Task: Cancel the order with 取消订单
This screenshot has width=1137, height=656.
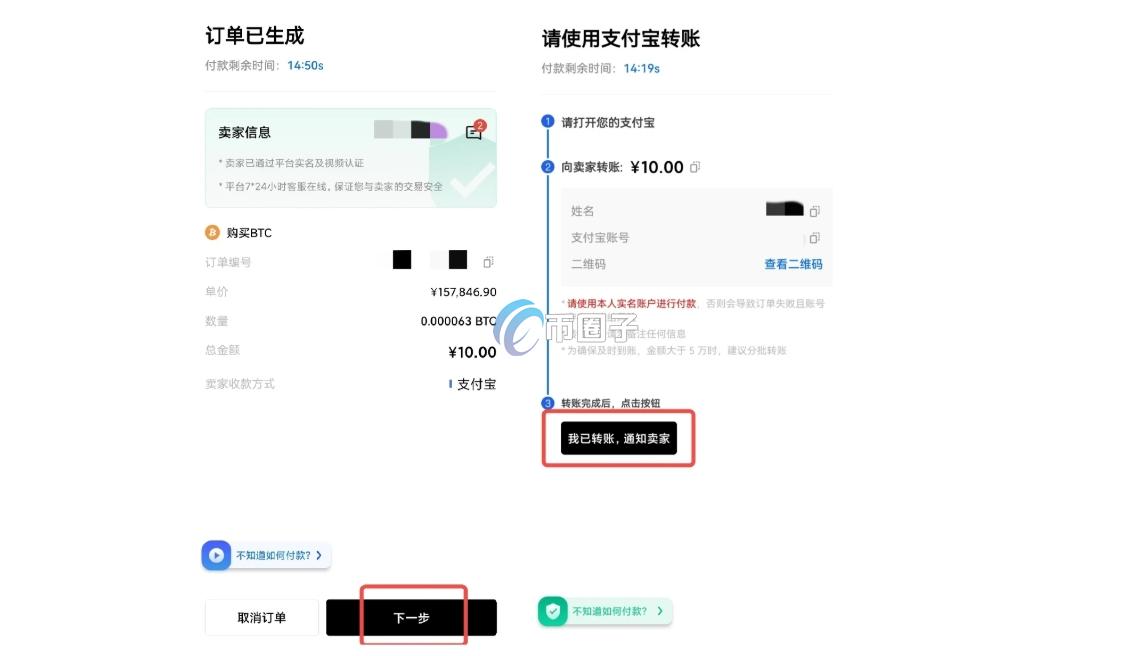Action: (261, 617)
